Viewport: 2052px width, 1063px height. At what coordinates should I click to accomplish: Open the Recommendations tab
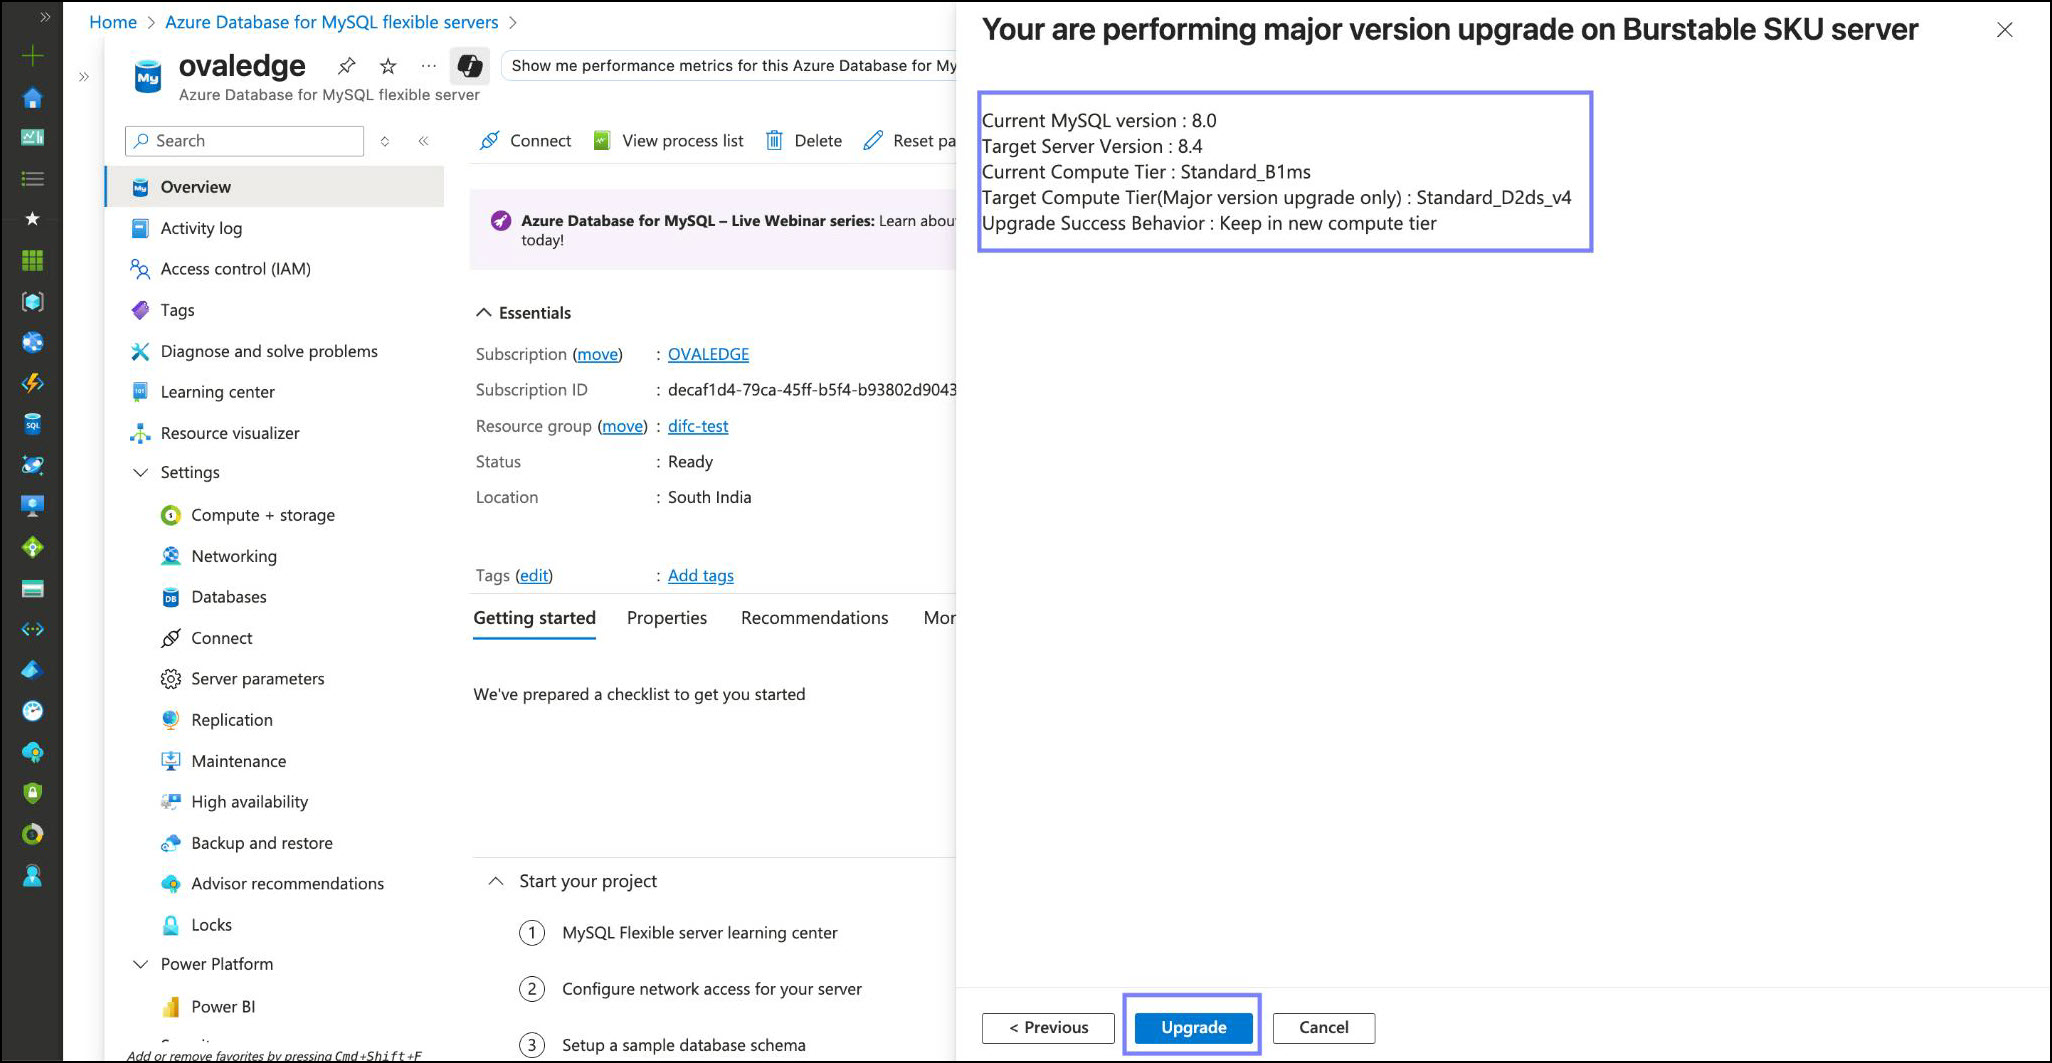tap(814, 618)
